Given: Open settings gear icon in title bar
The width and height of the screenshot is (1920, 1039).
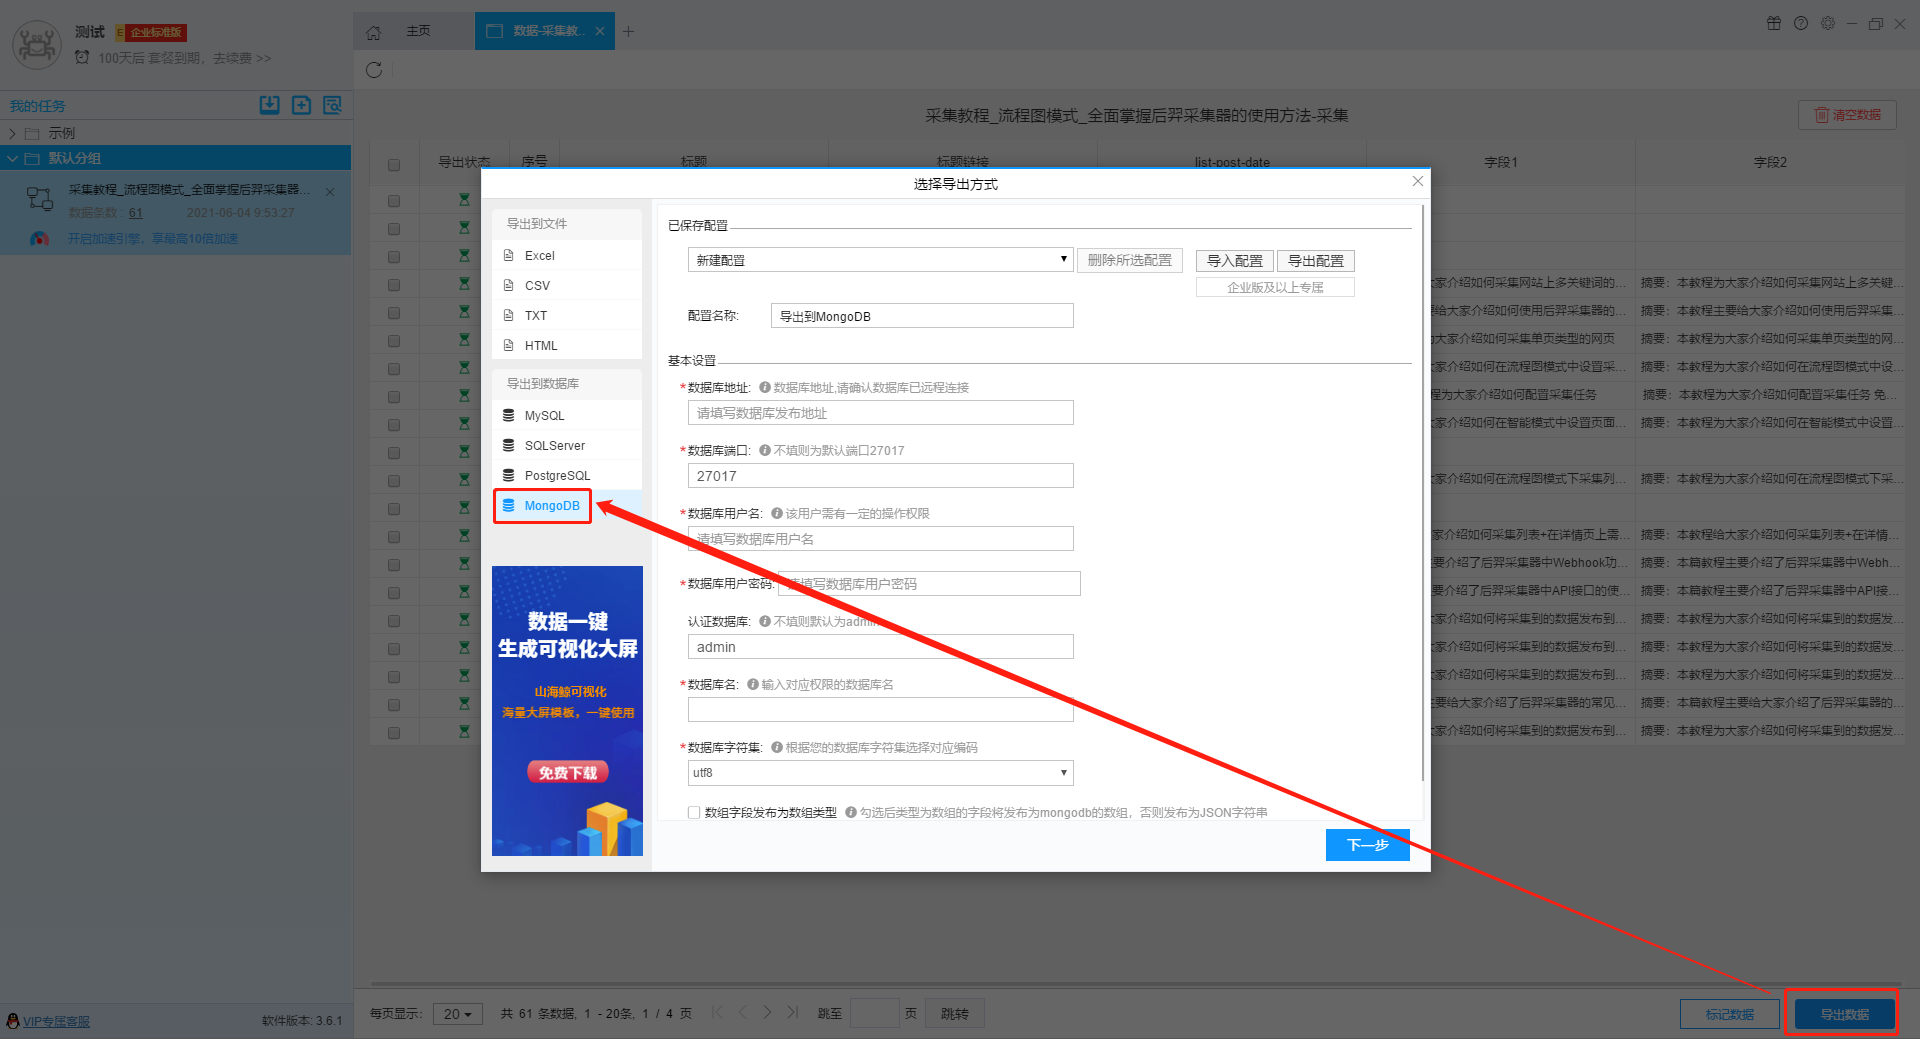Looking at the screenshot, I should 1827,23.
